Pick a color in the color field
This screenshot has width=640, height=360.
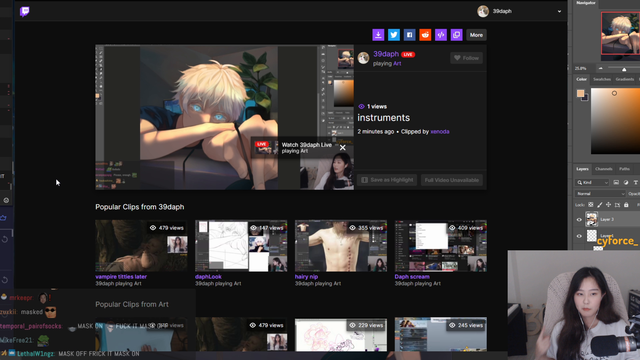tap(616, 121)
